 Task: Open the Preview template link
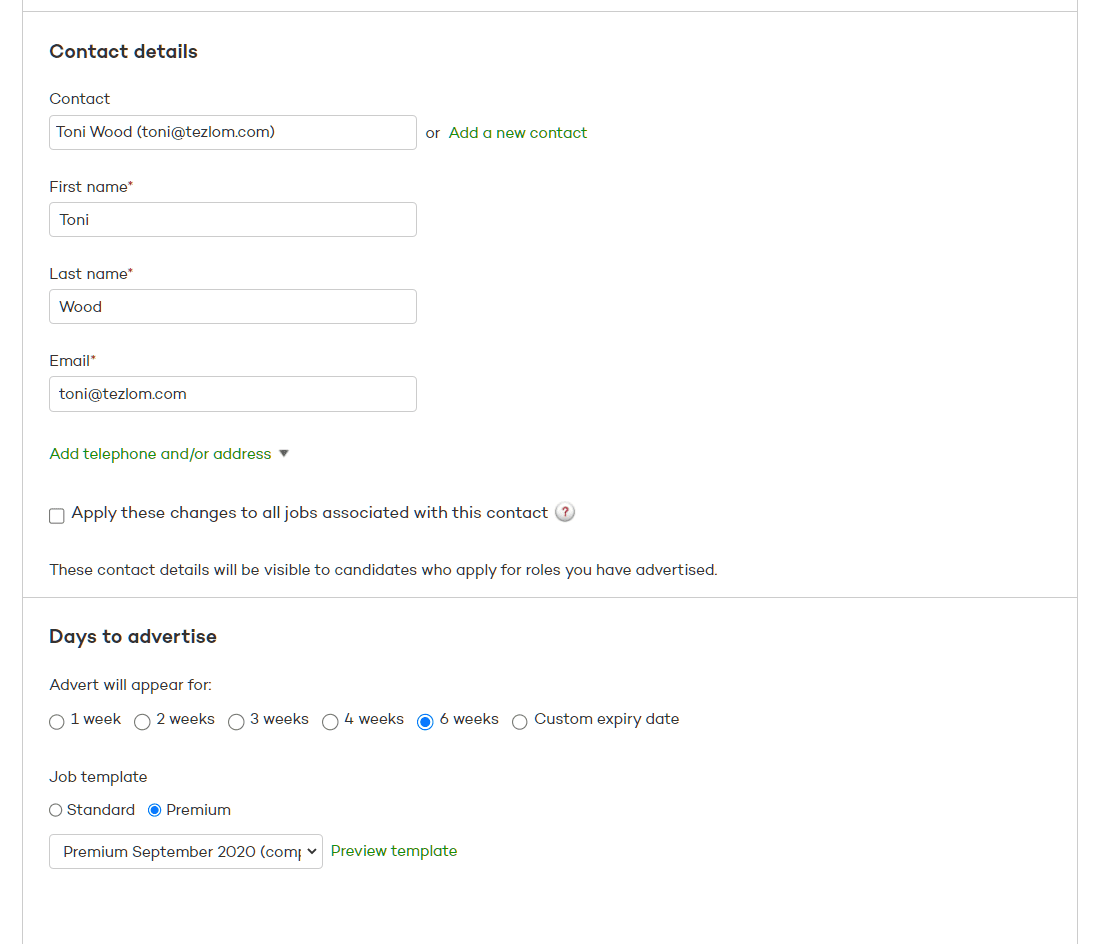[x=394, y=851]
